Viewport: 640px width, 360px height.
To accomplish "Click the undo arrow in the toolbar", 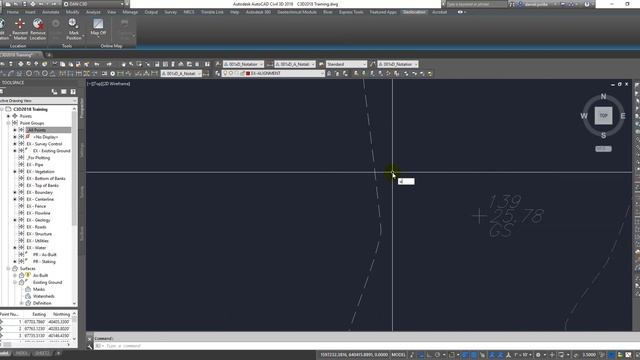I will click(x=97, y=64).
